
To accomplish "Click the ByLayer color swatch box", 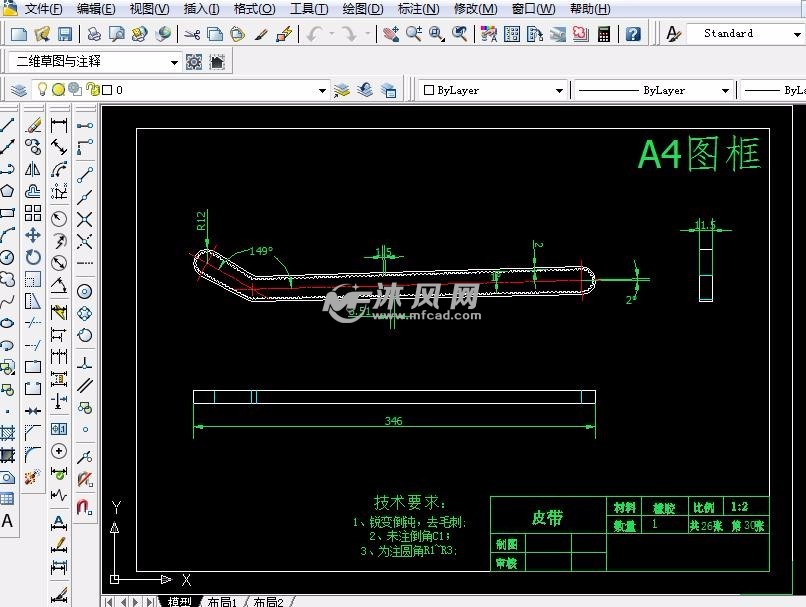I will click(x=428, y=90).
